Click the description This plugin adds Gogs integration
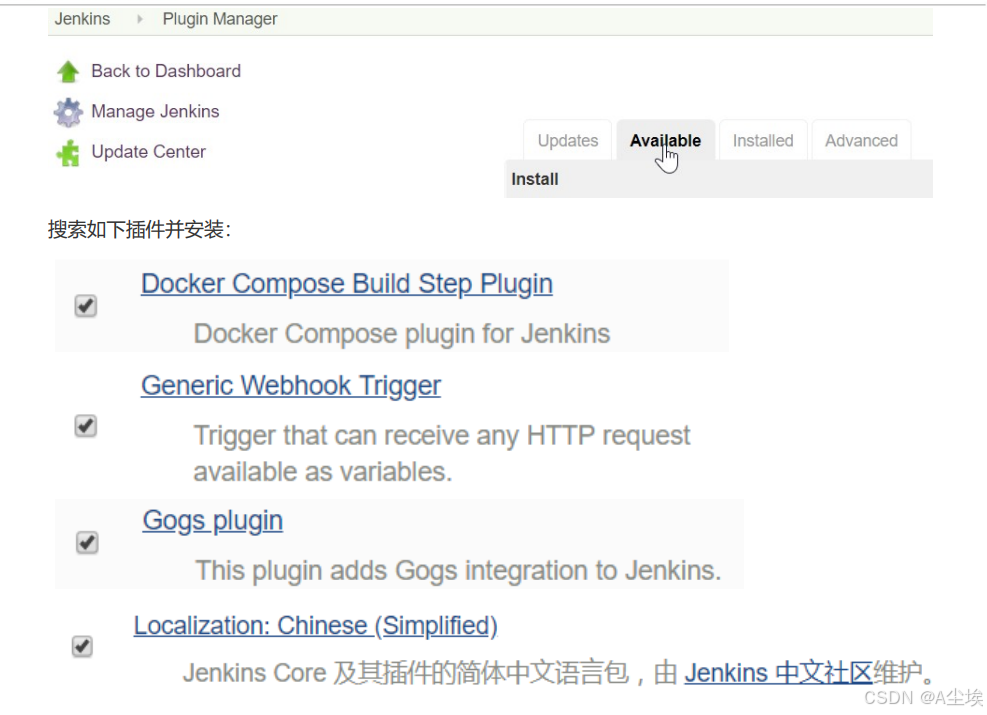Viewport: 987px width, 715px height. [458, 571]
